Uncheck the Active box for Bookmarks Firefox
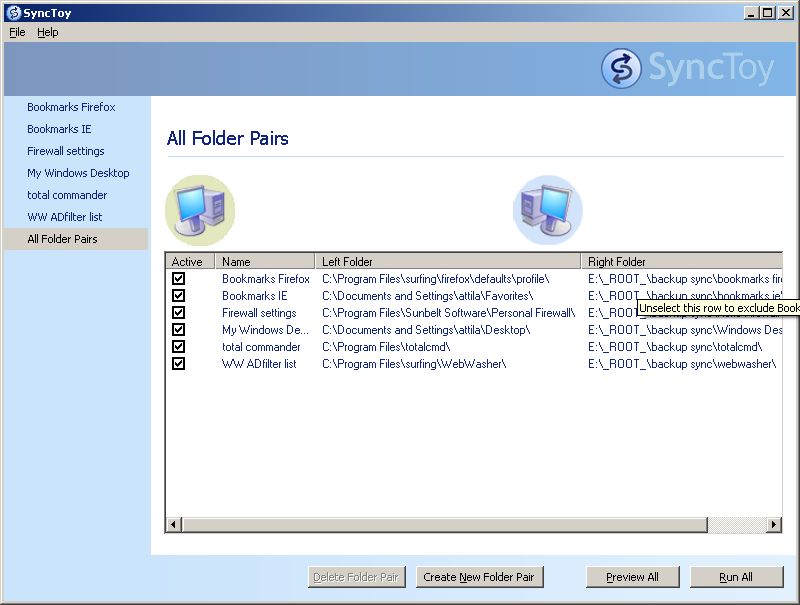 coord(179,279)
